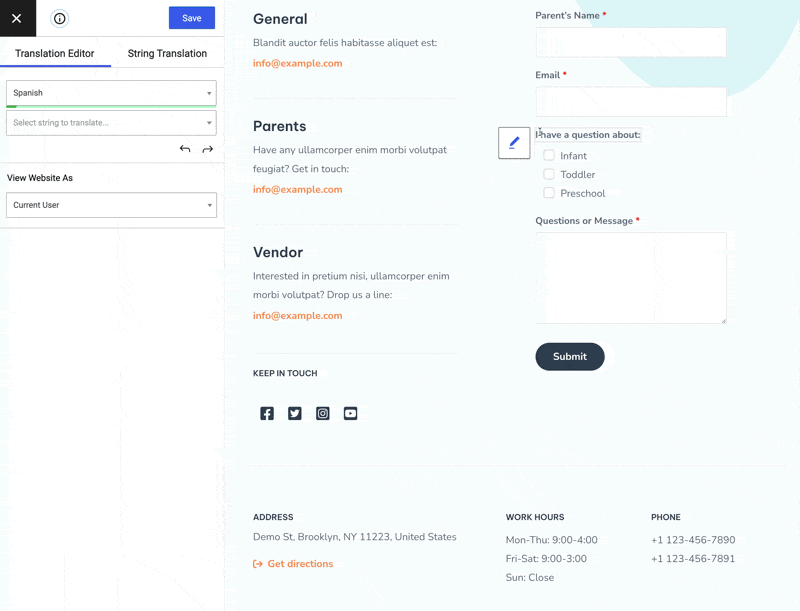The height and width of the screenshot is (611, 800).
Task: Open the Instagram social icon
Action: click(x=322, y=413)
